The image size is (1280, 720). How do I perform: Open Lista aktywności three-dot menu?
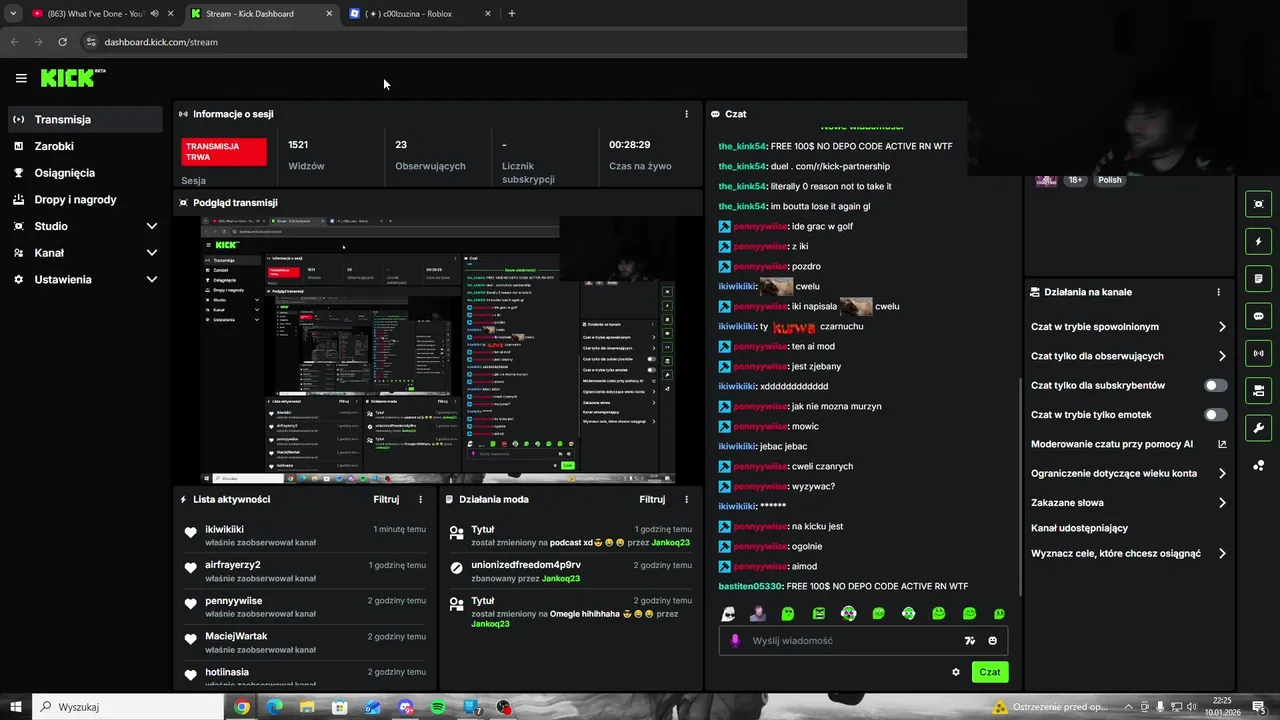[420, 499]
